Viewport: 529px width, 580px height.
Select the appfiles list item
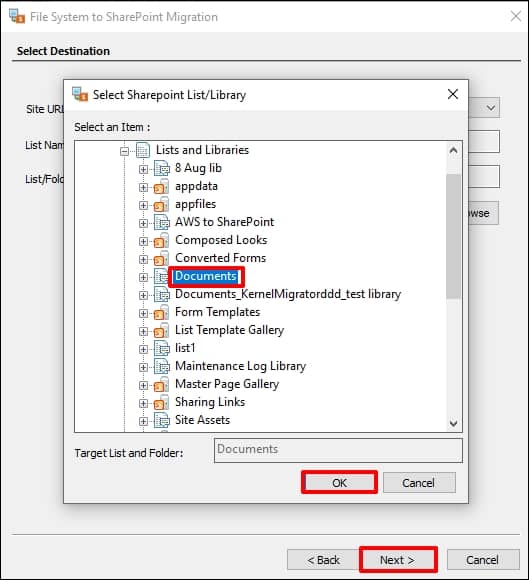coord(195,204)
